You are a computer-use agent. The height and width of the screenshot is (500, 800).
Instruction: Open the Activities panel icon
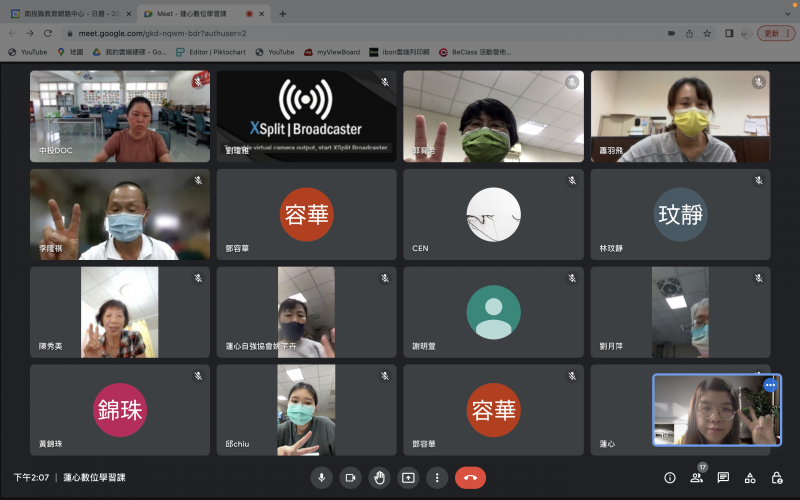tap(750, 478)
